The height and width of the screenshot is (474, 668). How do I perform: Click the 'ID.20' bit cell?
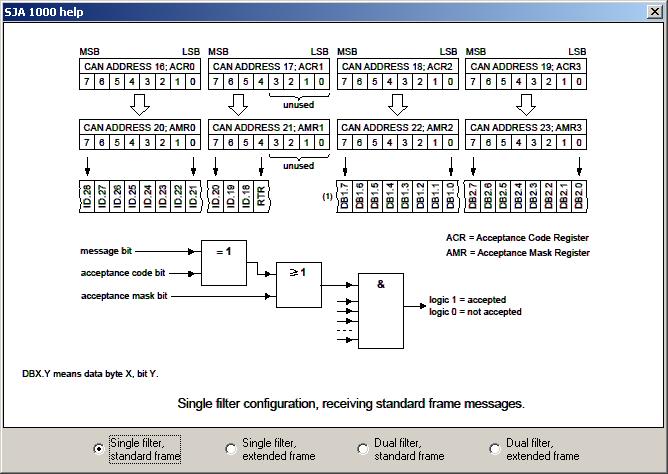pyautogui.click(x=216, y=196)
